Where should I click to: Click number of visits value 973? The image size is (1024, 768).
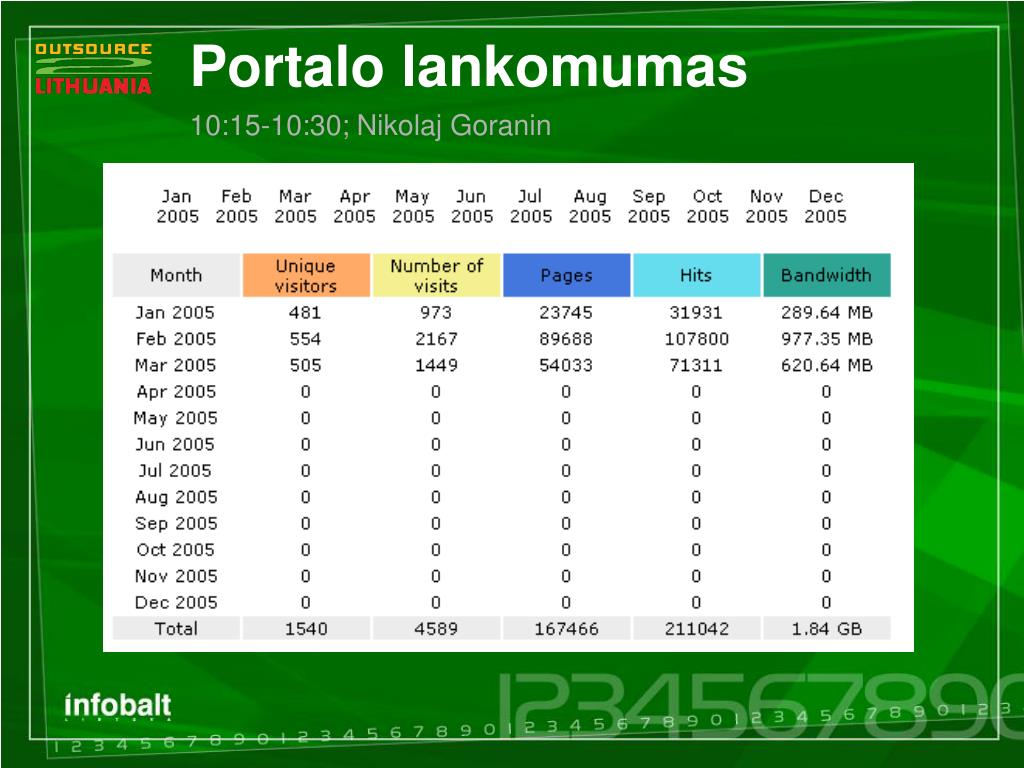click(x=436, y=313)
